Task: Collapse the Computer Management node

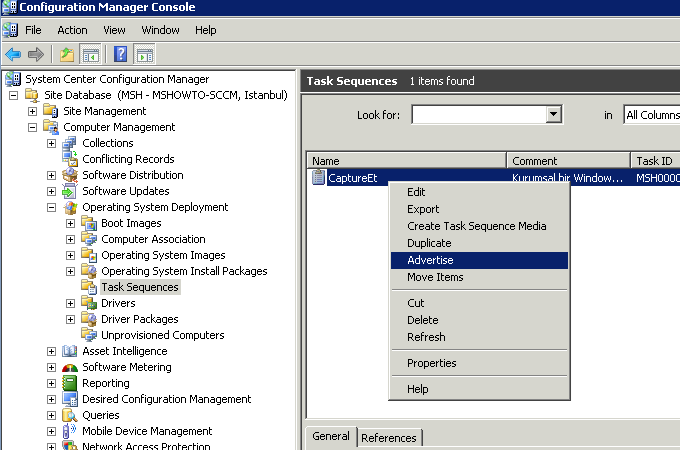Action: coord(33,127)
